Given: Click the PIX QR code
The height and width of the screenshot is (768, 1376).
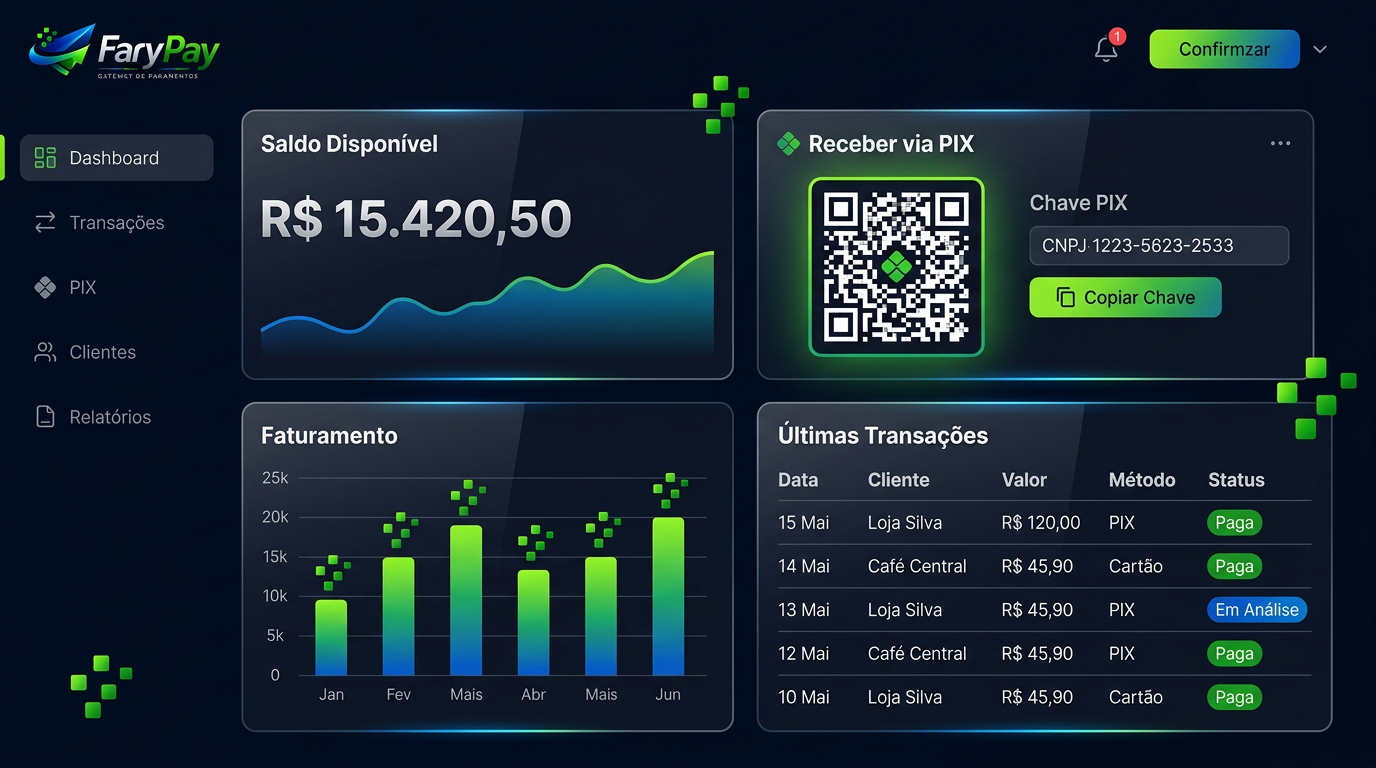Looking at the screenshot, I should (895, 267).
